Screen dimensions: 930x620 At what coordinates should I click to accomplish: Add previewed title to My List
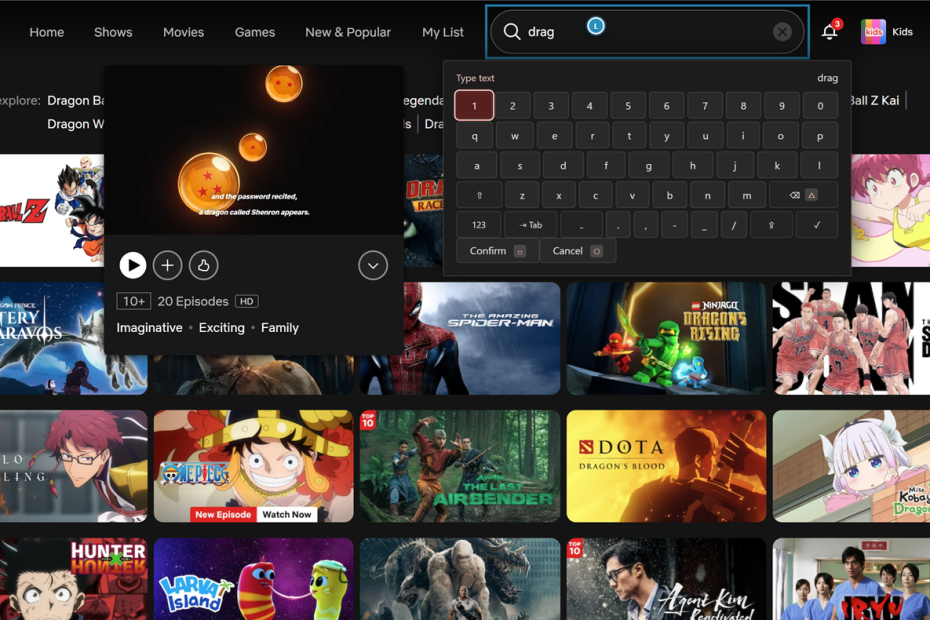pyautogui.click(x=167, y=265)
